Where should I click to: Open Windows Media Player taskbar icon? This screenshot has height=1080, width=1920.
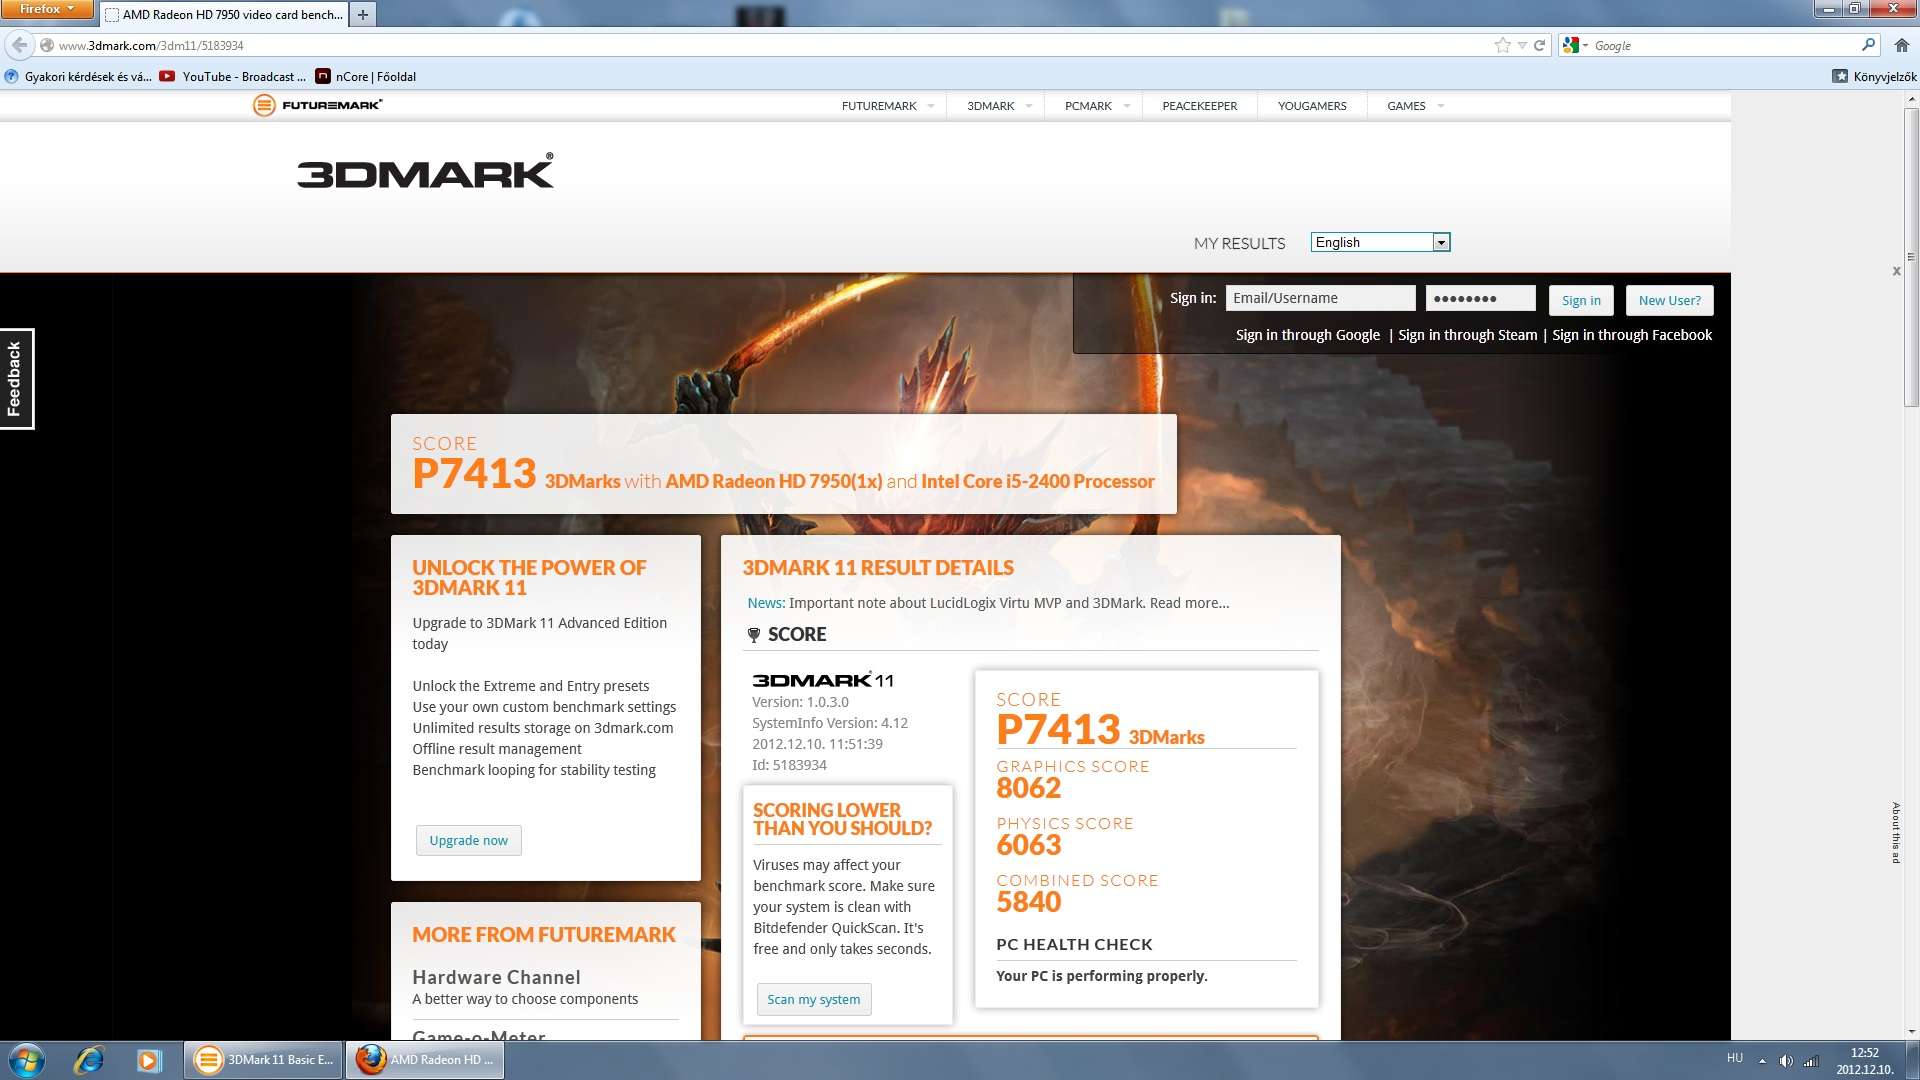click(149, 1060)
